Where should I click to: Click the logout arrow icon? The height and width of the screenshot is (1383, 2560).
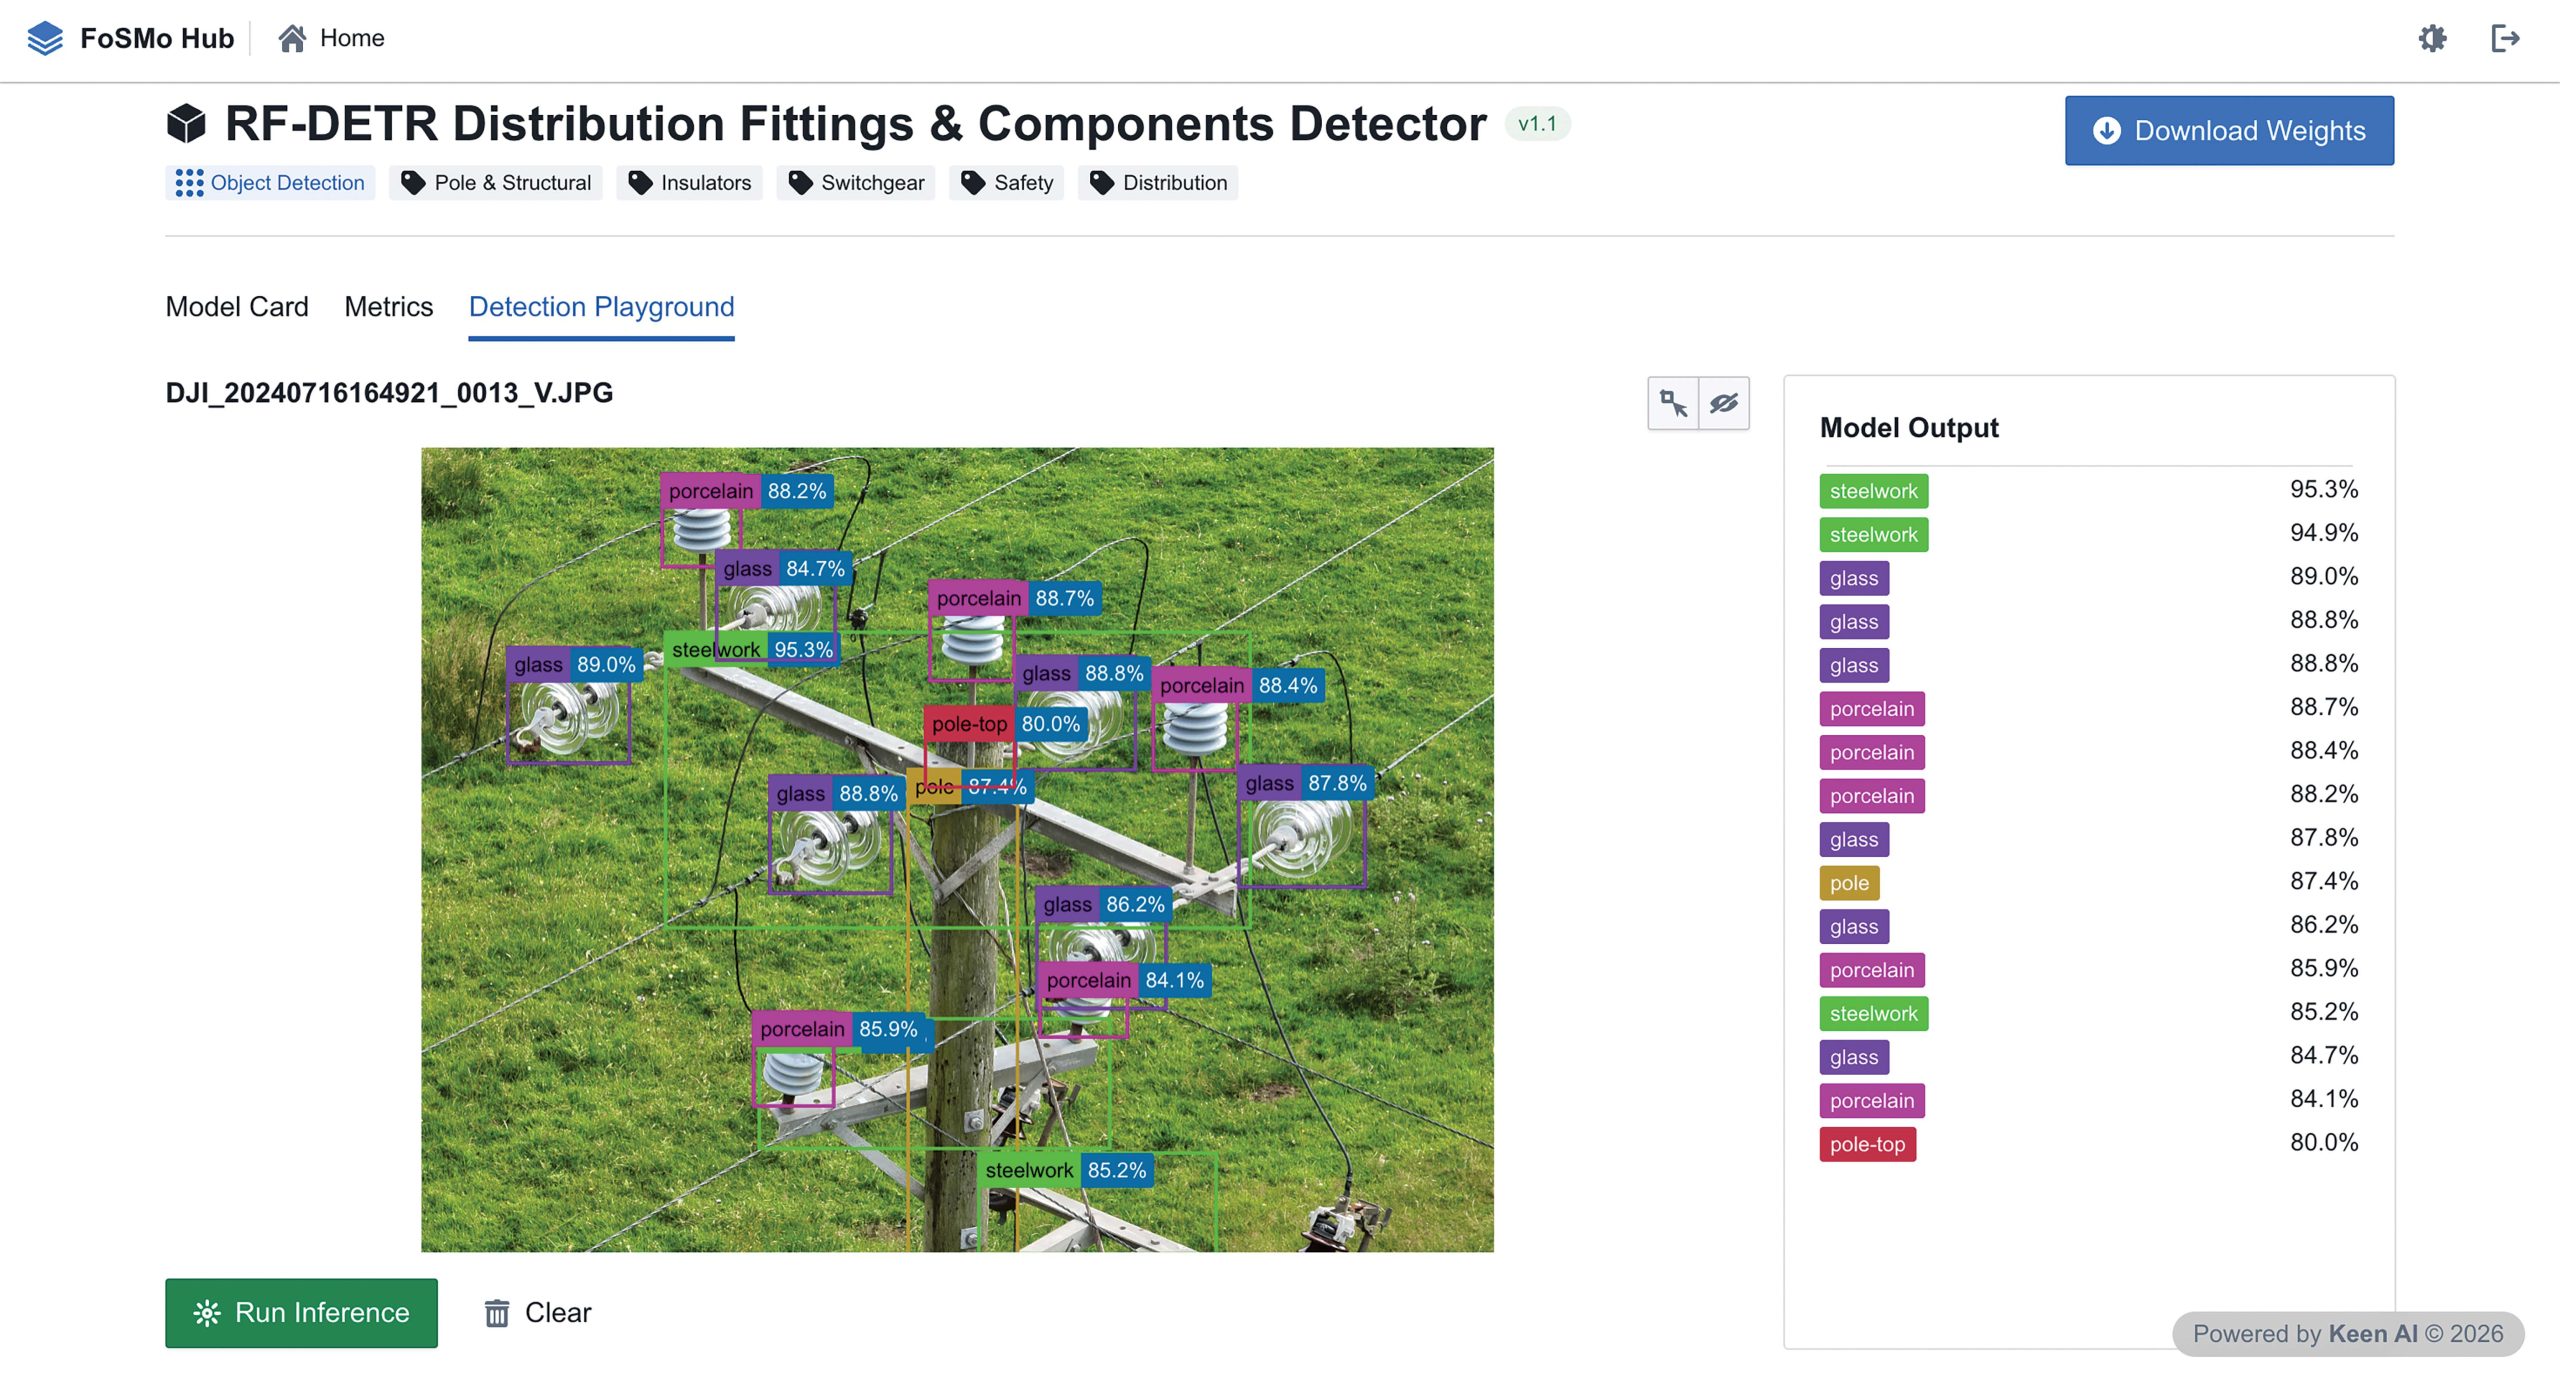(x=2505, y=38)
